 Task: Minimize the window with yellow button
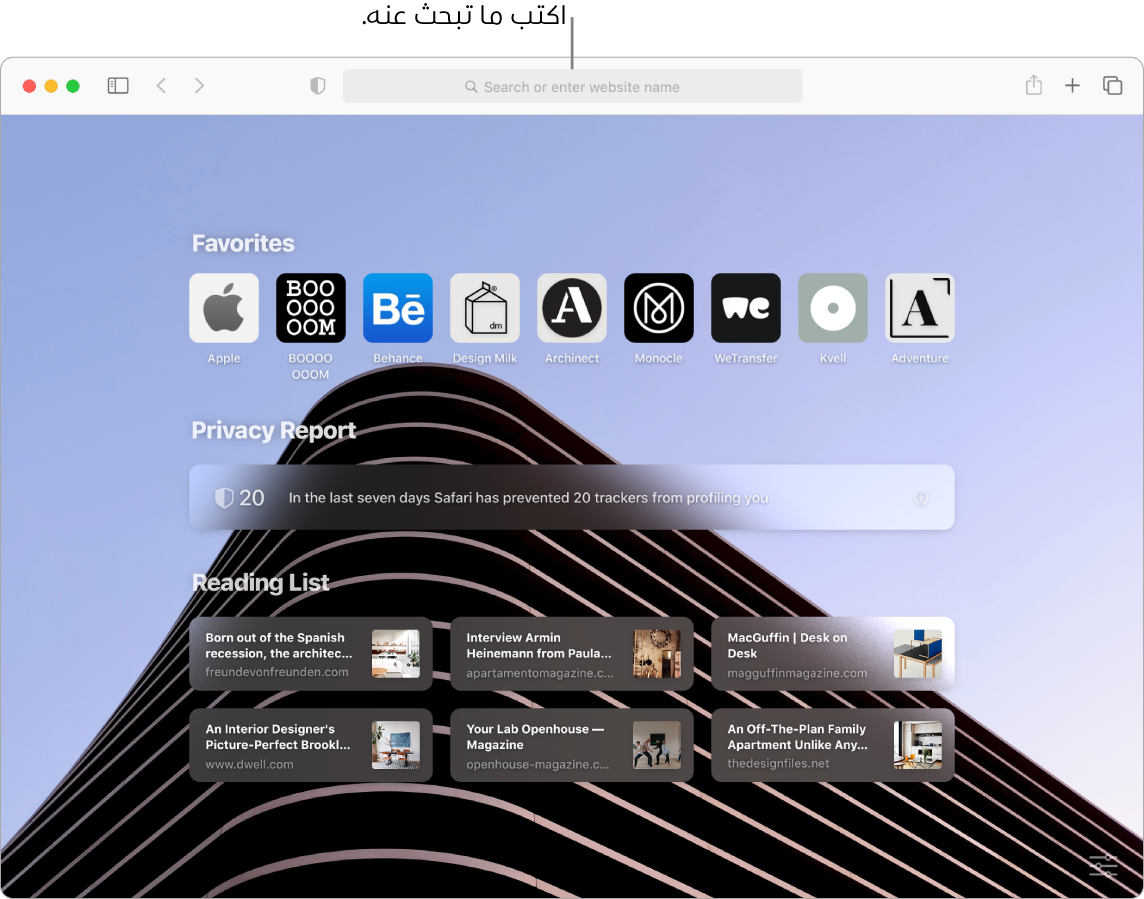pyautogui.click(x=51, y=86)
